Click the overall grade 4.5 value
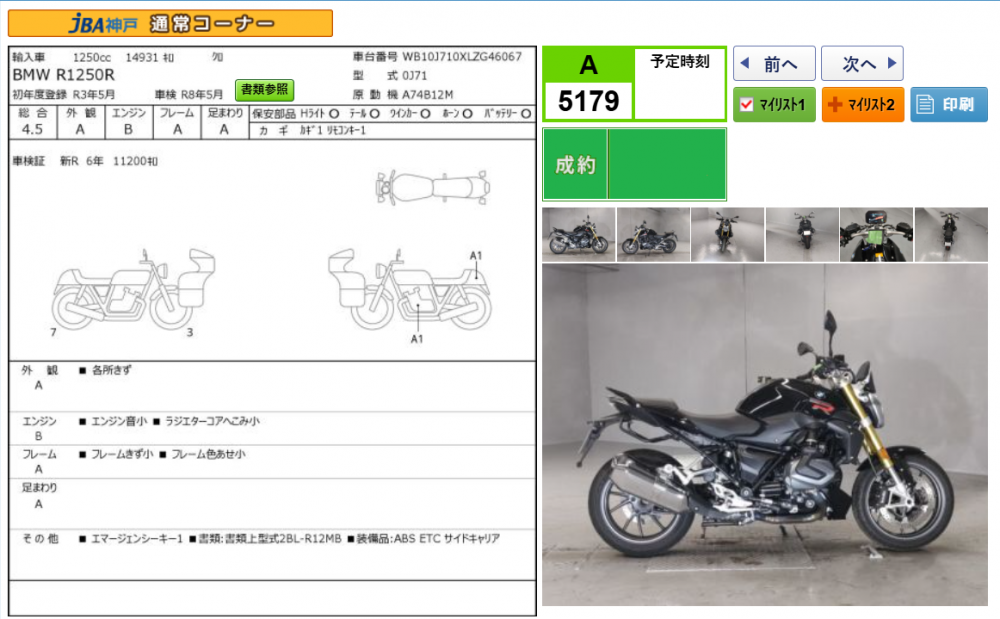 pos(33,129)
